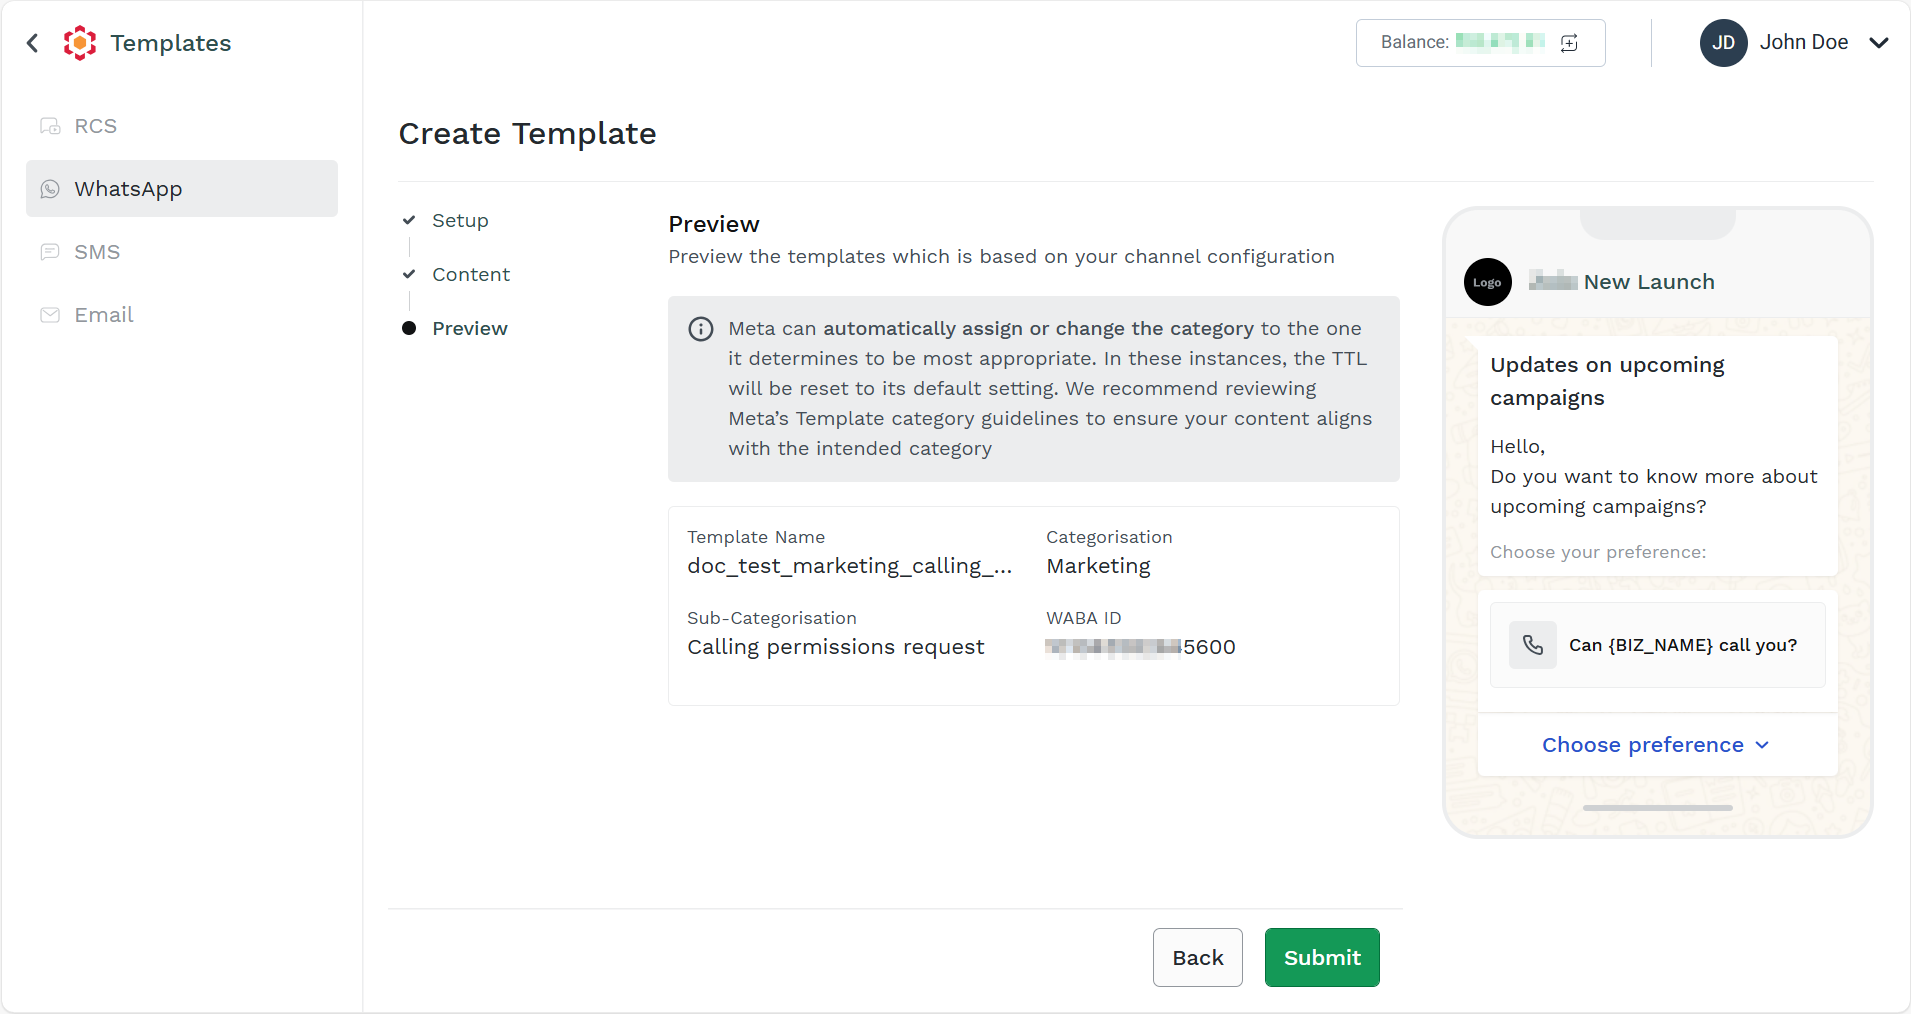The width and height of the screenshot is (1911, 1014).
Task: Open the John Doe account dropdown chevron
Action: (x=1879, y=43)
